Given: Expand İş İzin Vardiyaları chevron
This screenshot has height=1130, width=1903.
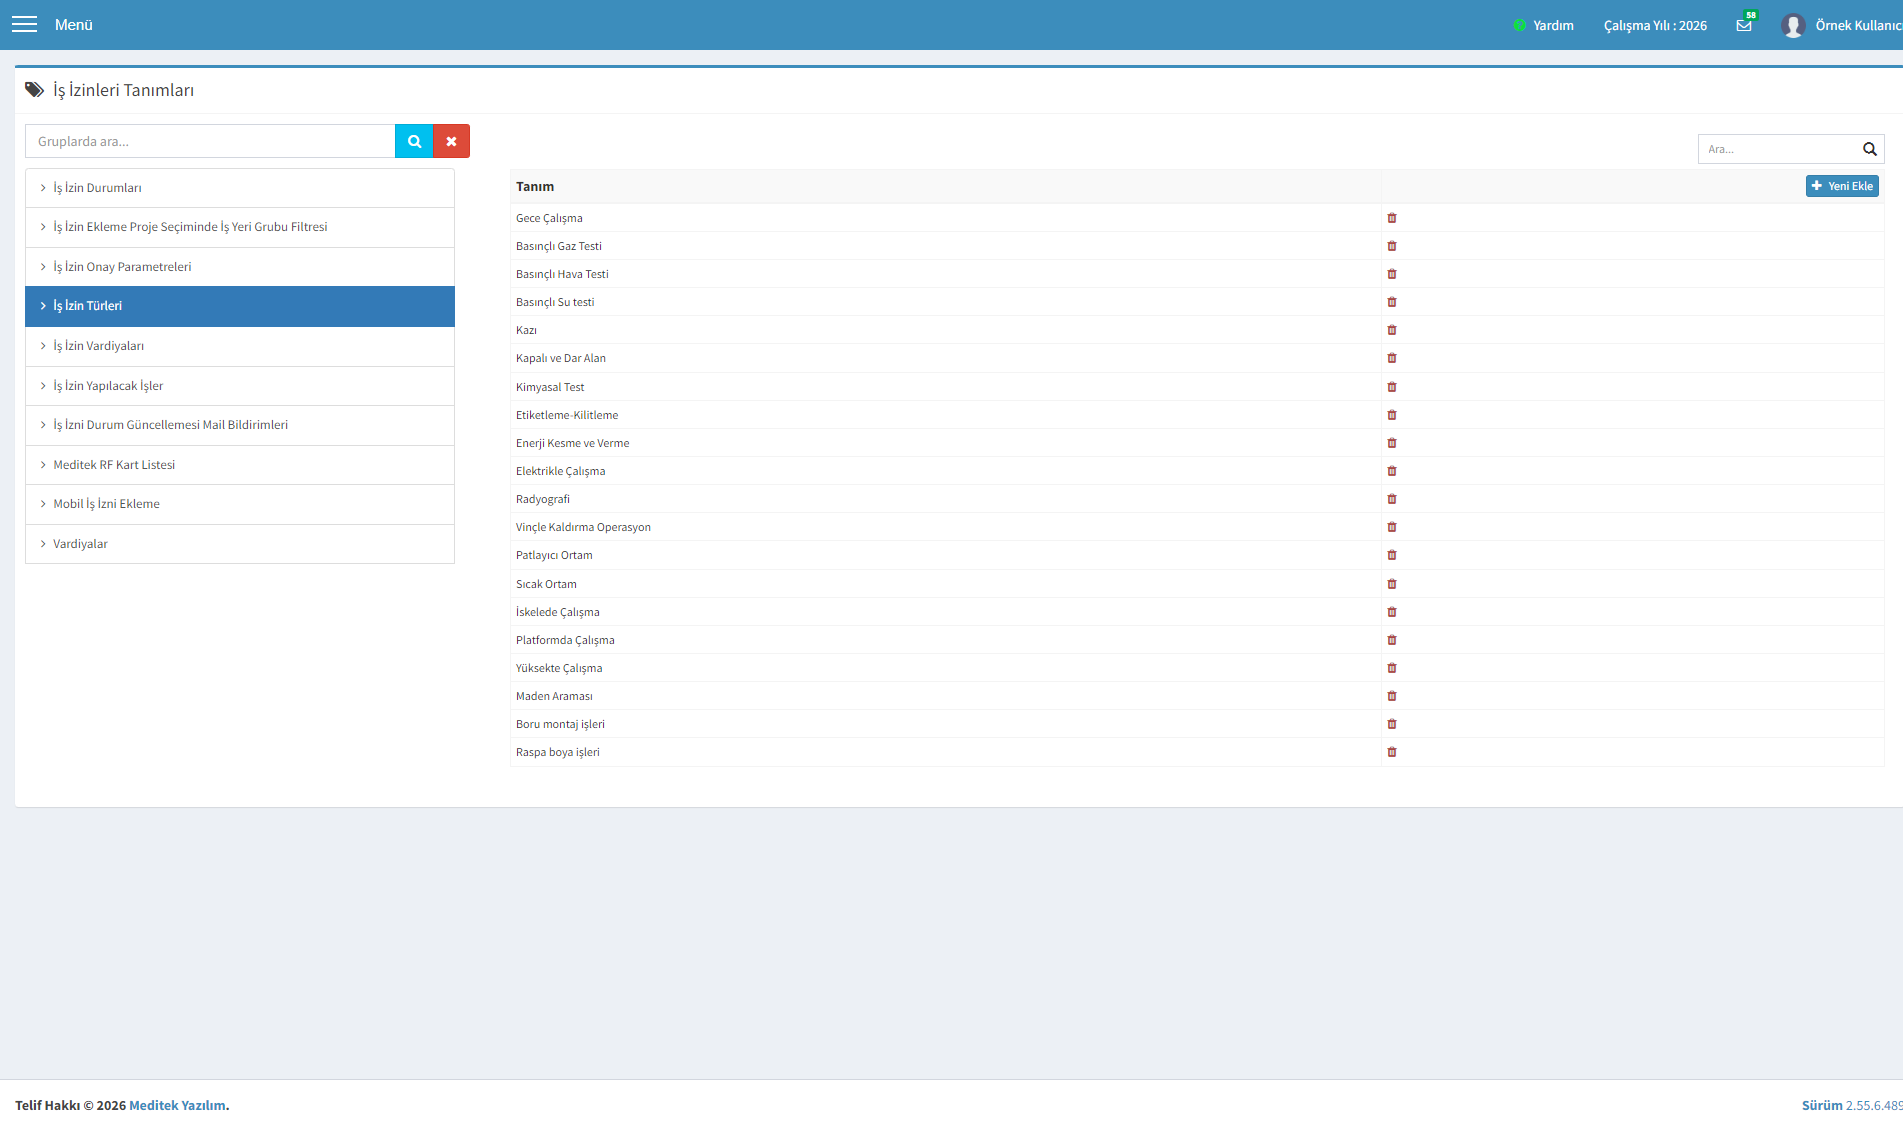Looking at the screenshot, I should 43,345.
